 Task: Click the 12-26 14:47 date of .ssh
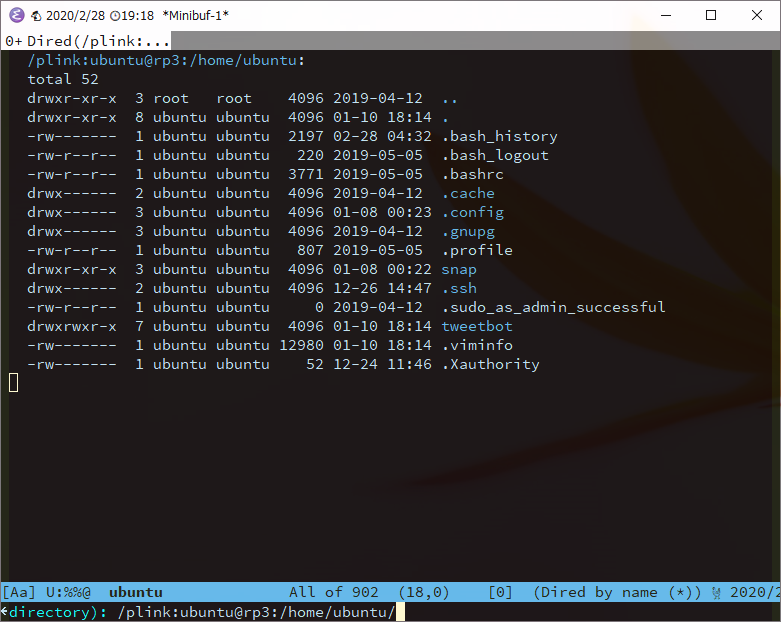pos(382,288)
